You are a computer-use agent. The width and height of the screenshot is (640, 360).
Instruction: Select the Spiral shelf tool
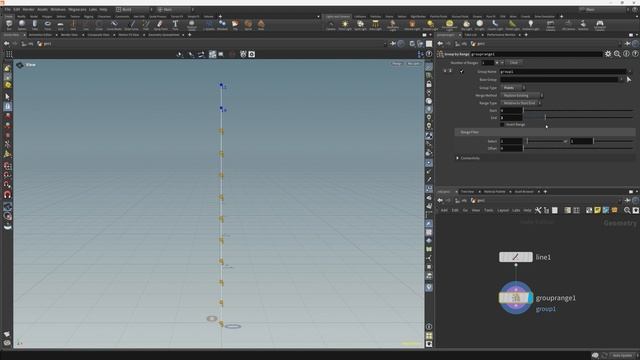pos(248,25)
